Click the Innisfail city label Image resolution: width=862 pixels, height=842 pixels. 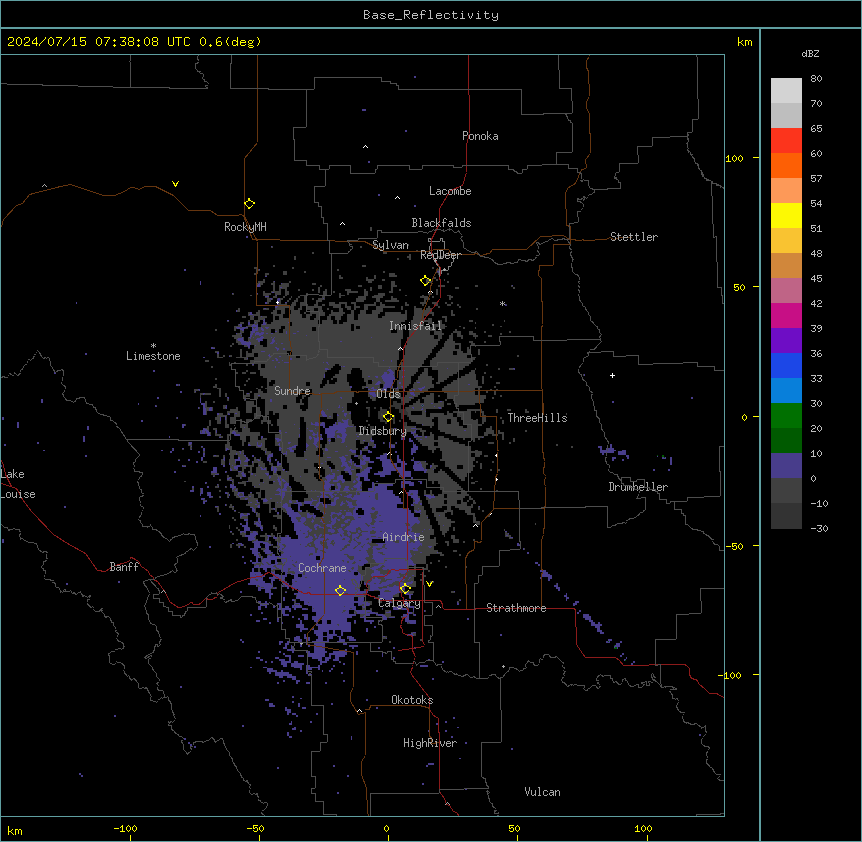tap(415, 326)
